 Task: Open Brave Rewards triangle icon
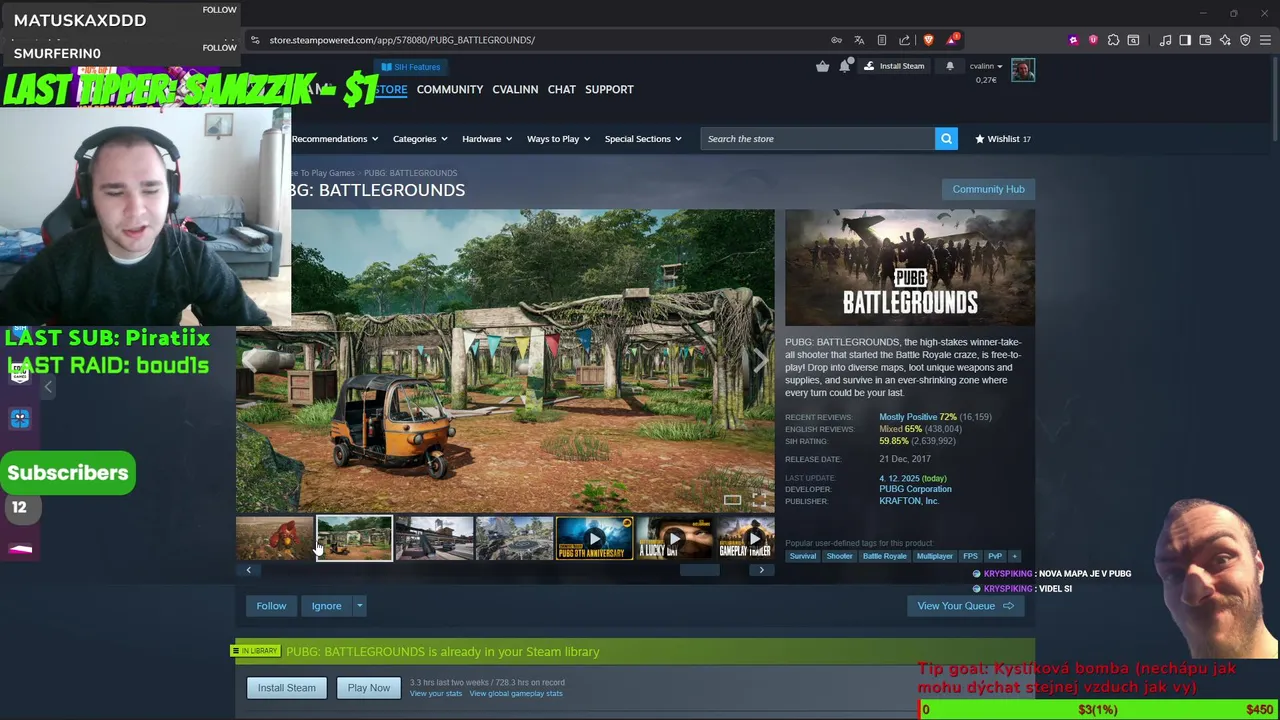tap(952, 40)
